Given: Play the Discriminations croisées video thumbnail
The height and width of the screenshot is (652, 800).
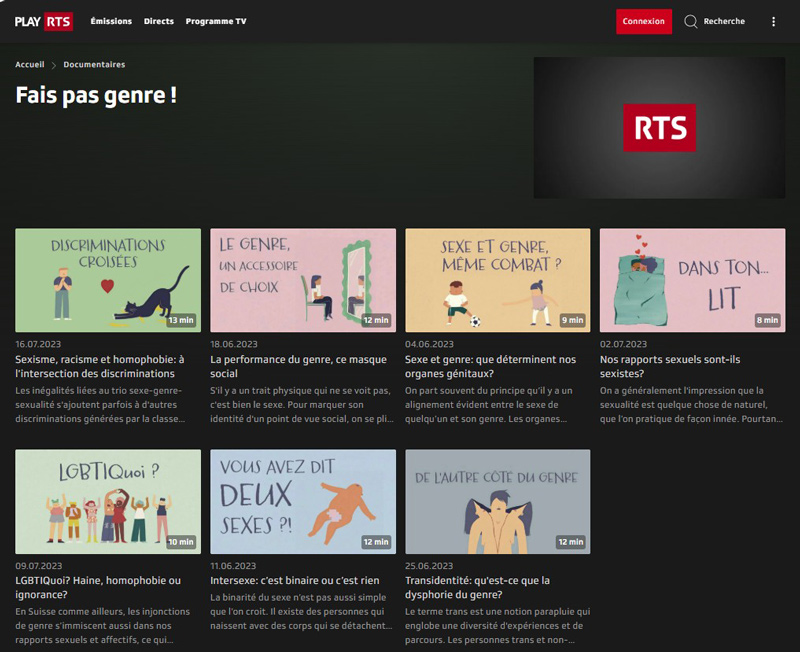Looking at the screenshot, I should point(107,280).
